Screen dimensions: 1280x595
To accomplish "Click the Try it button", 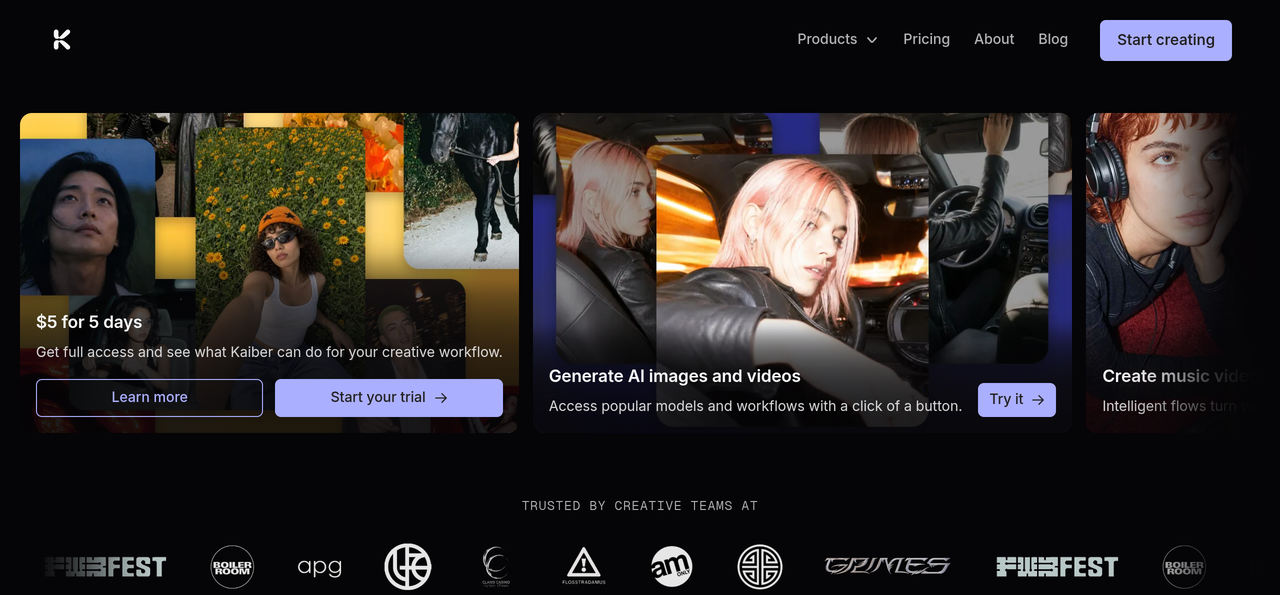I will 1017,399.
